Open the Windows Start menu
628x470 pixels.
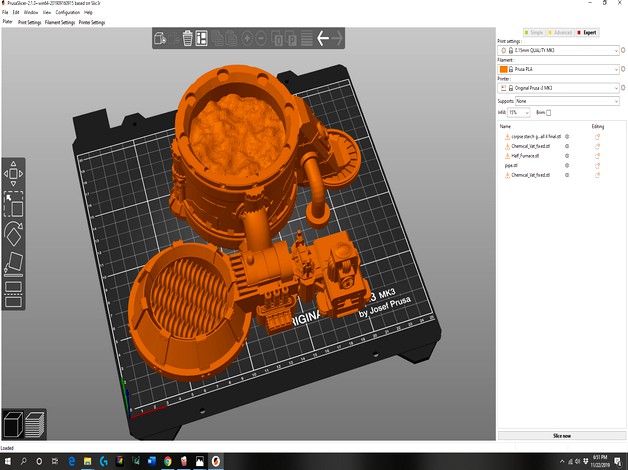[8, 461]
